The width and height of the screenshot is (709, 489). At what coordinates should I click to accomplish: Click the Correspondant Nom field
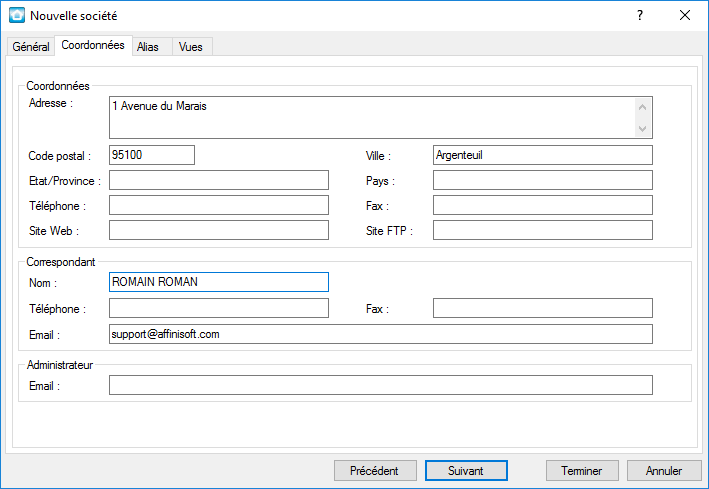219,282
